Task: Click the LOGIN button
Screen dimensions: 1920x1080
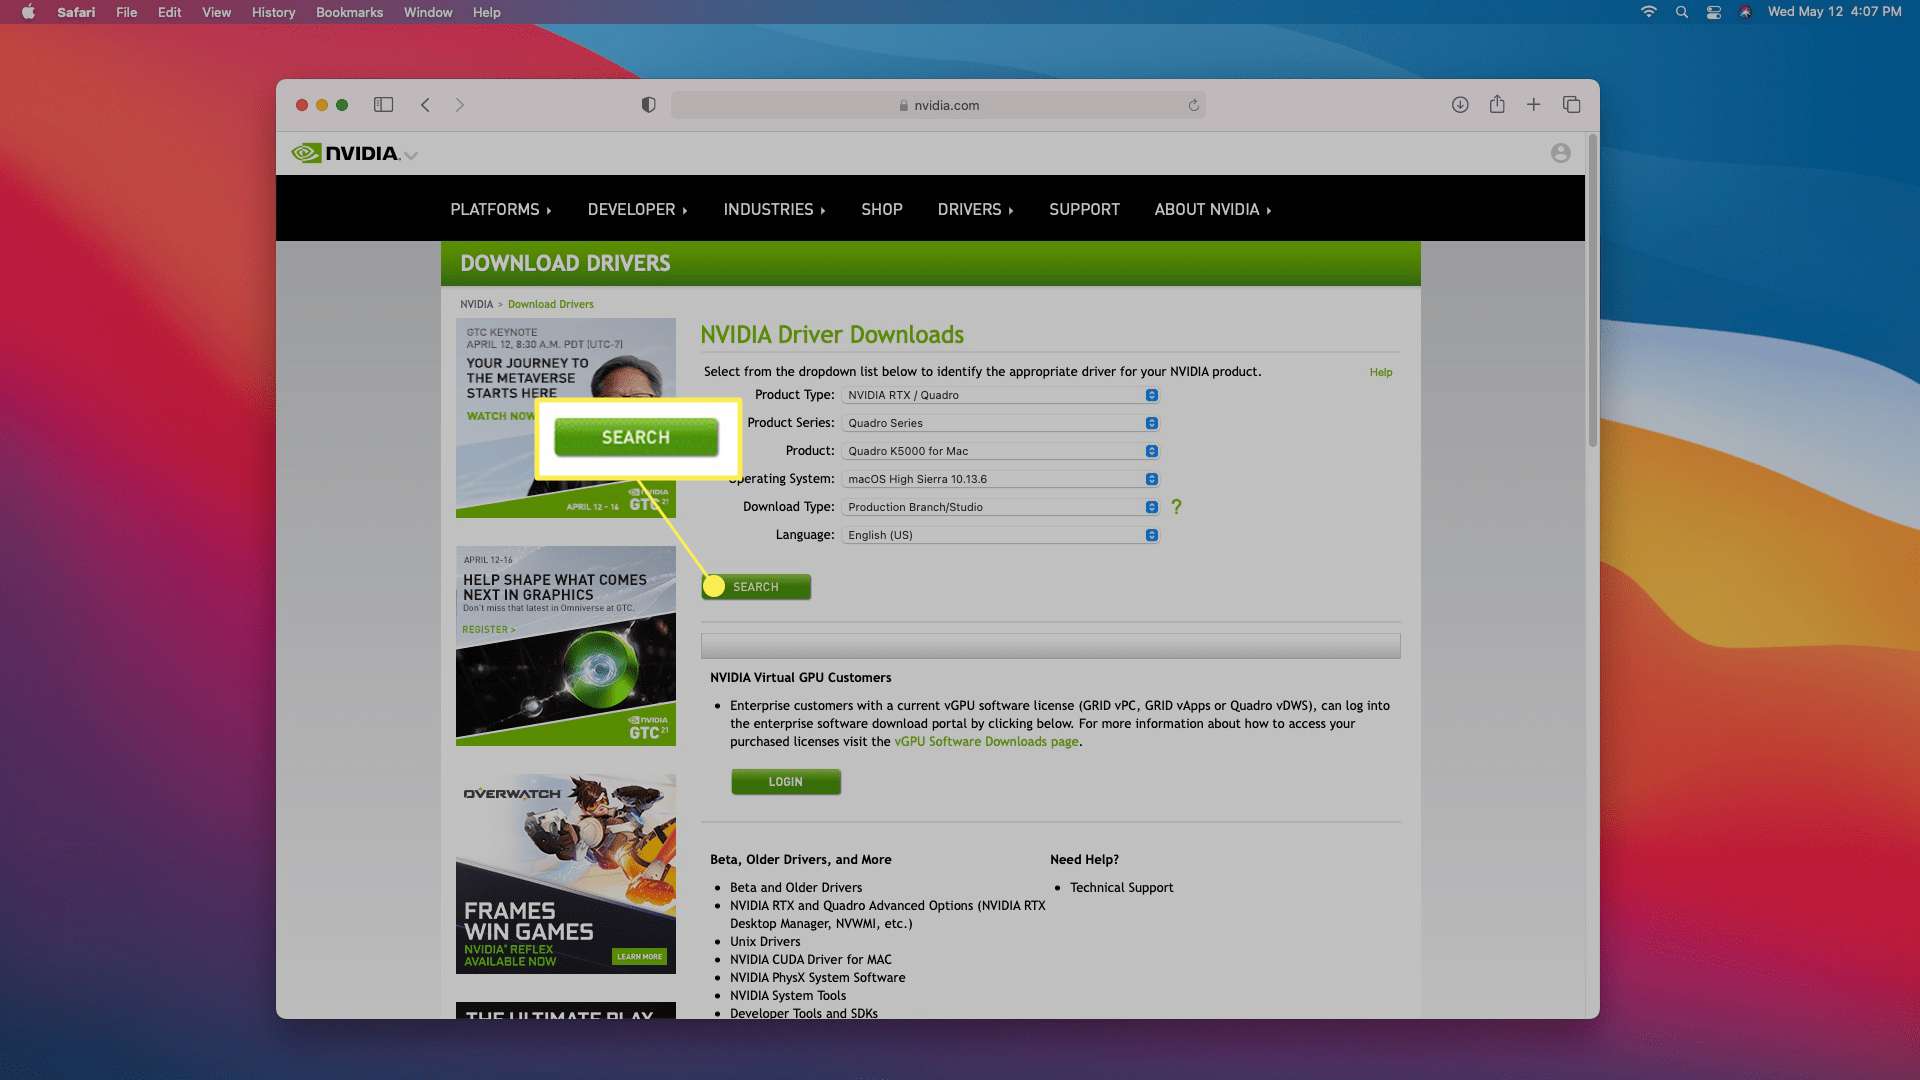Action: [786, 782]
